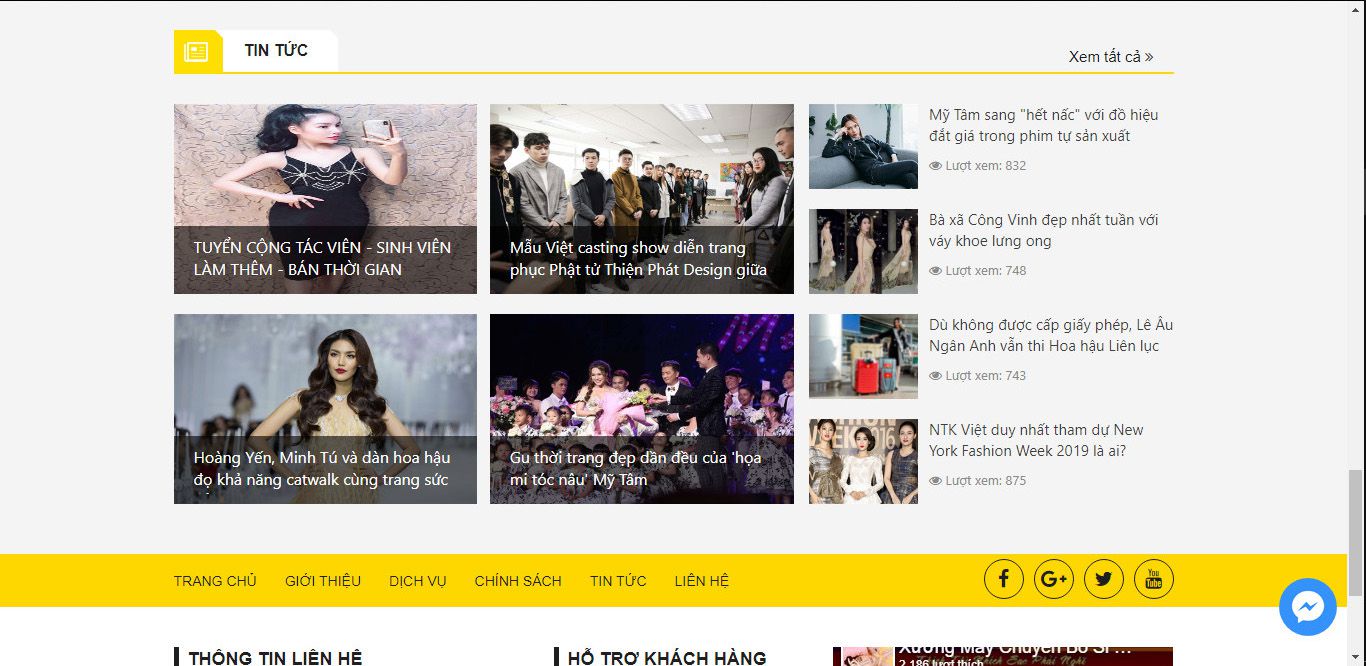Open DỊCH VỤ in footer menu
The height and width of the screenshot is (666, 1366).
pos(418,581)
